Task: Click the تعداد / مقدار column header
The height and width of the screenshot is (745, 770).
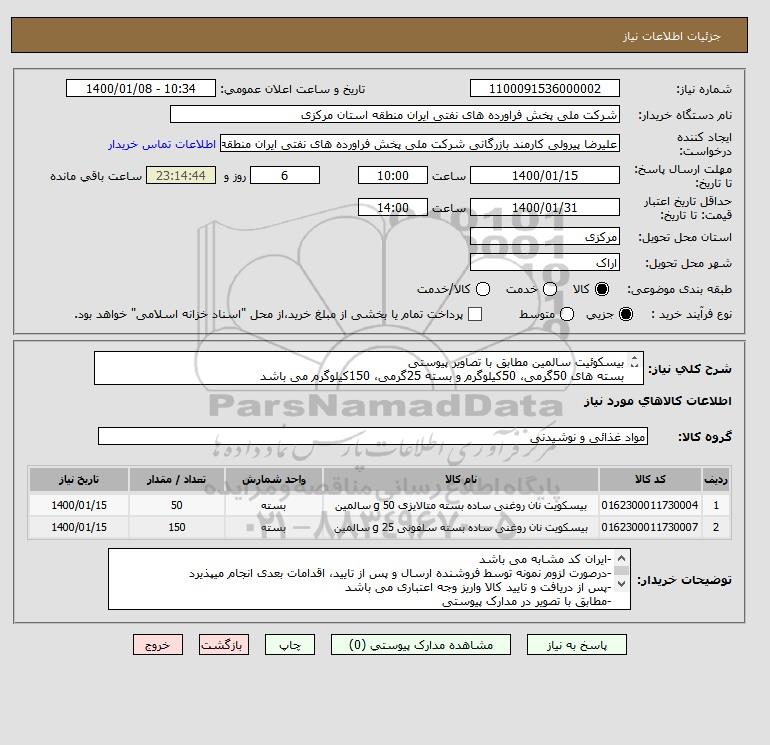Action: pyautogui.click(x=177, y=479)
